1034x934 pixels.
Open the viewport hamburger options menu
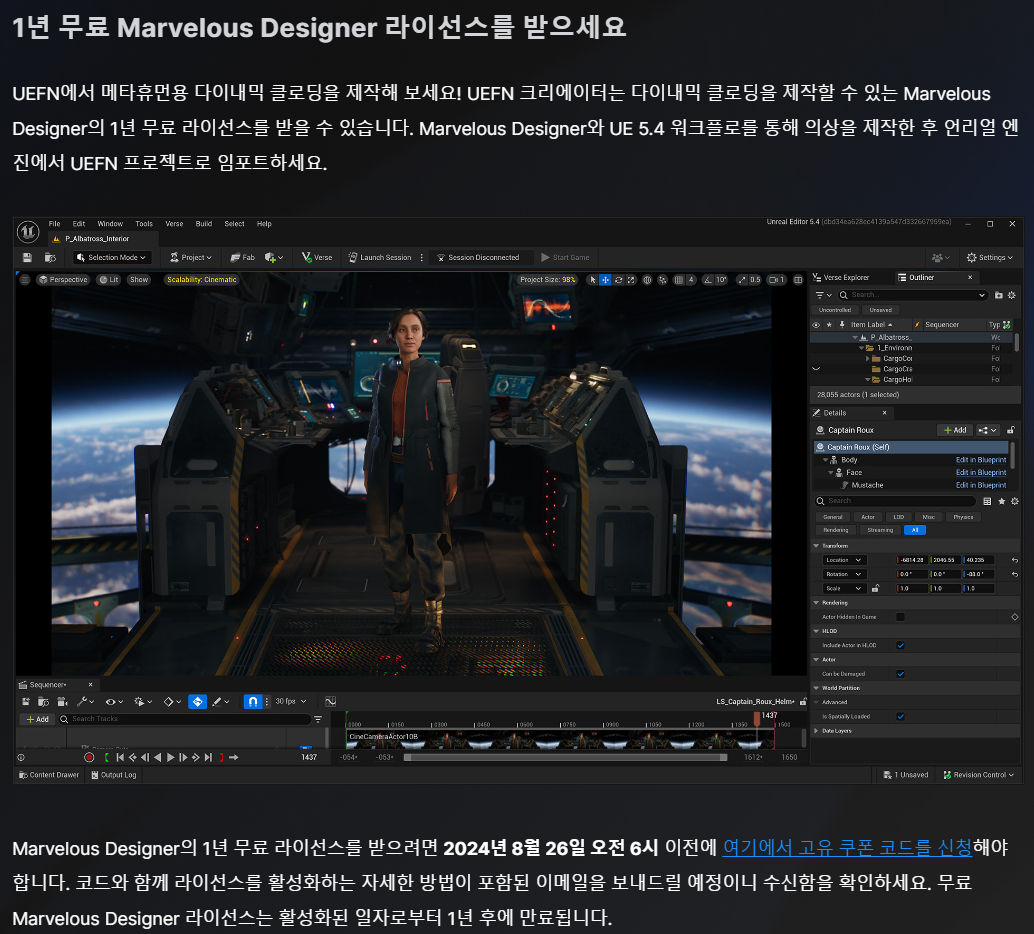[x=24, y=280]
